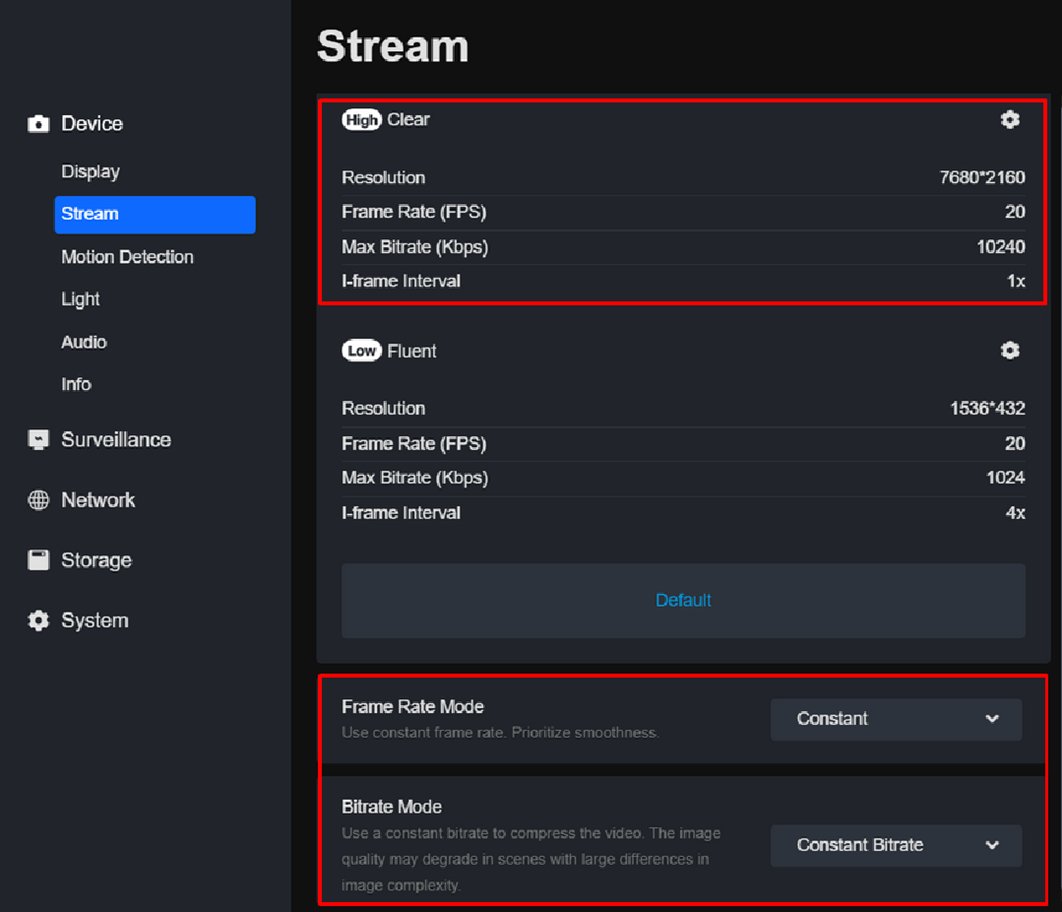Open settings gear for High Clear stream
Image resolution: width=1062 pixels, height=912 pixels.
(1010, 120)
